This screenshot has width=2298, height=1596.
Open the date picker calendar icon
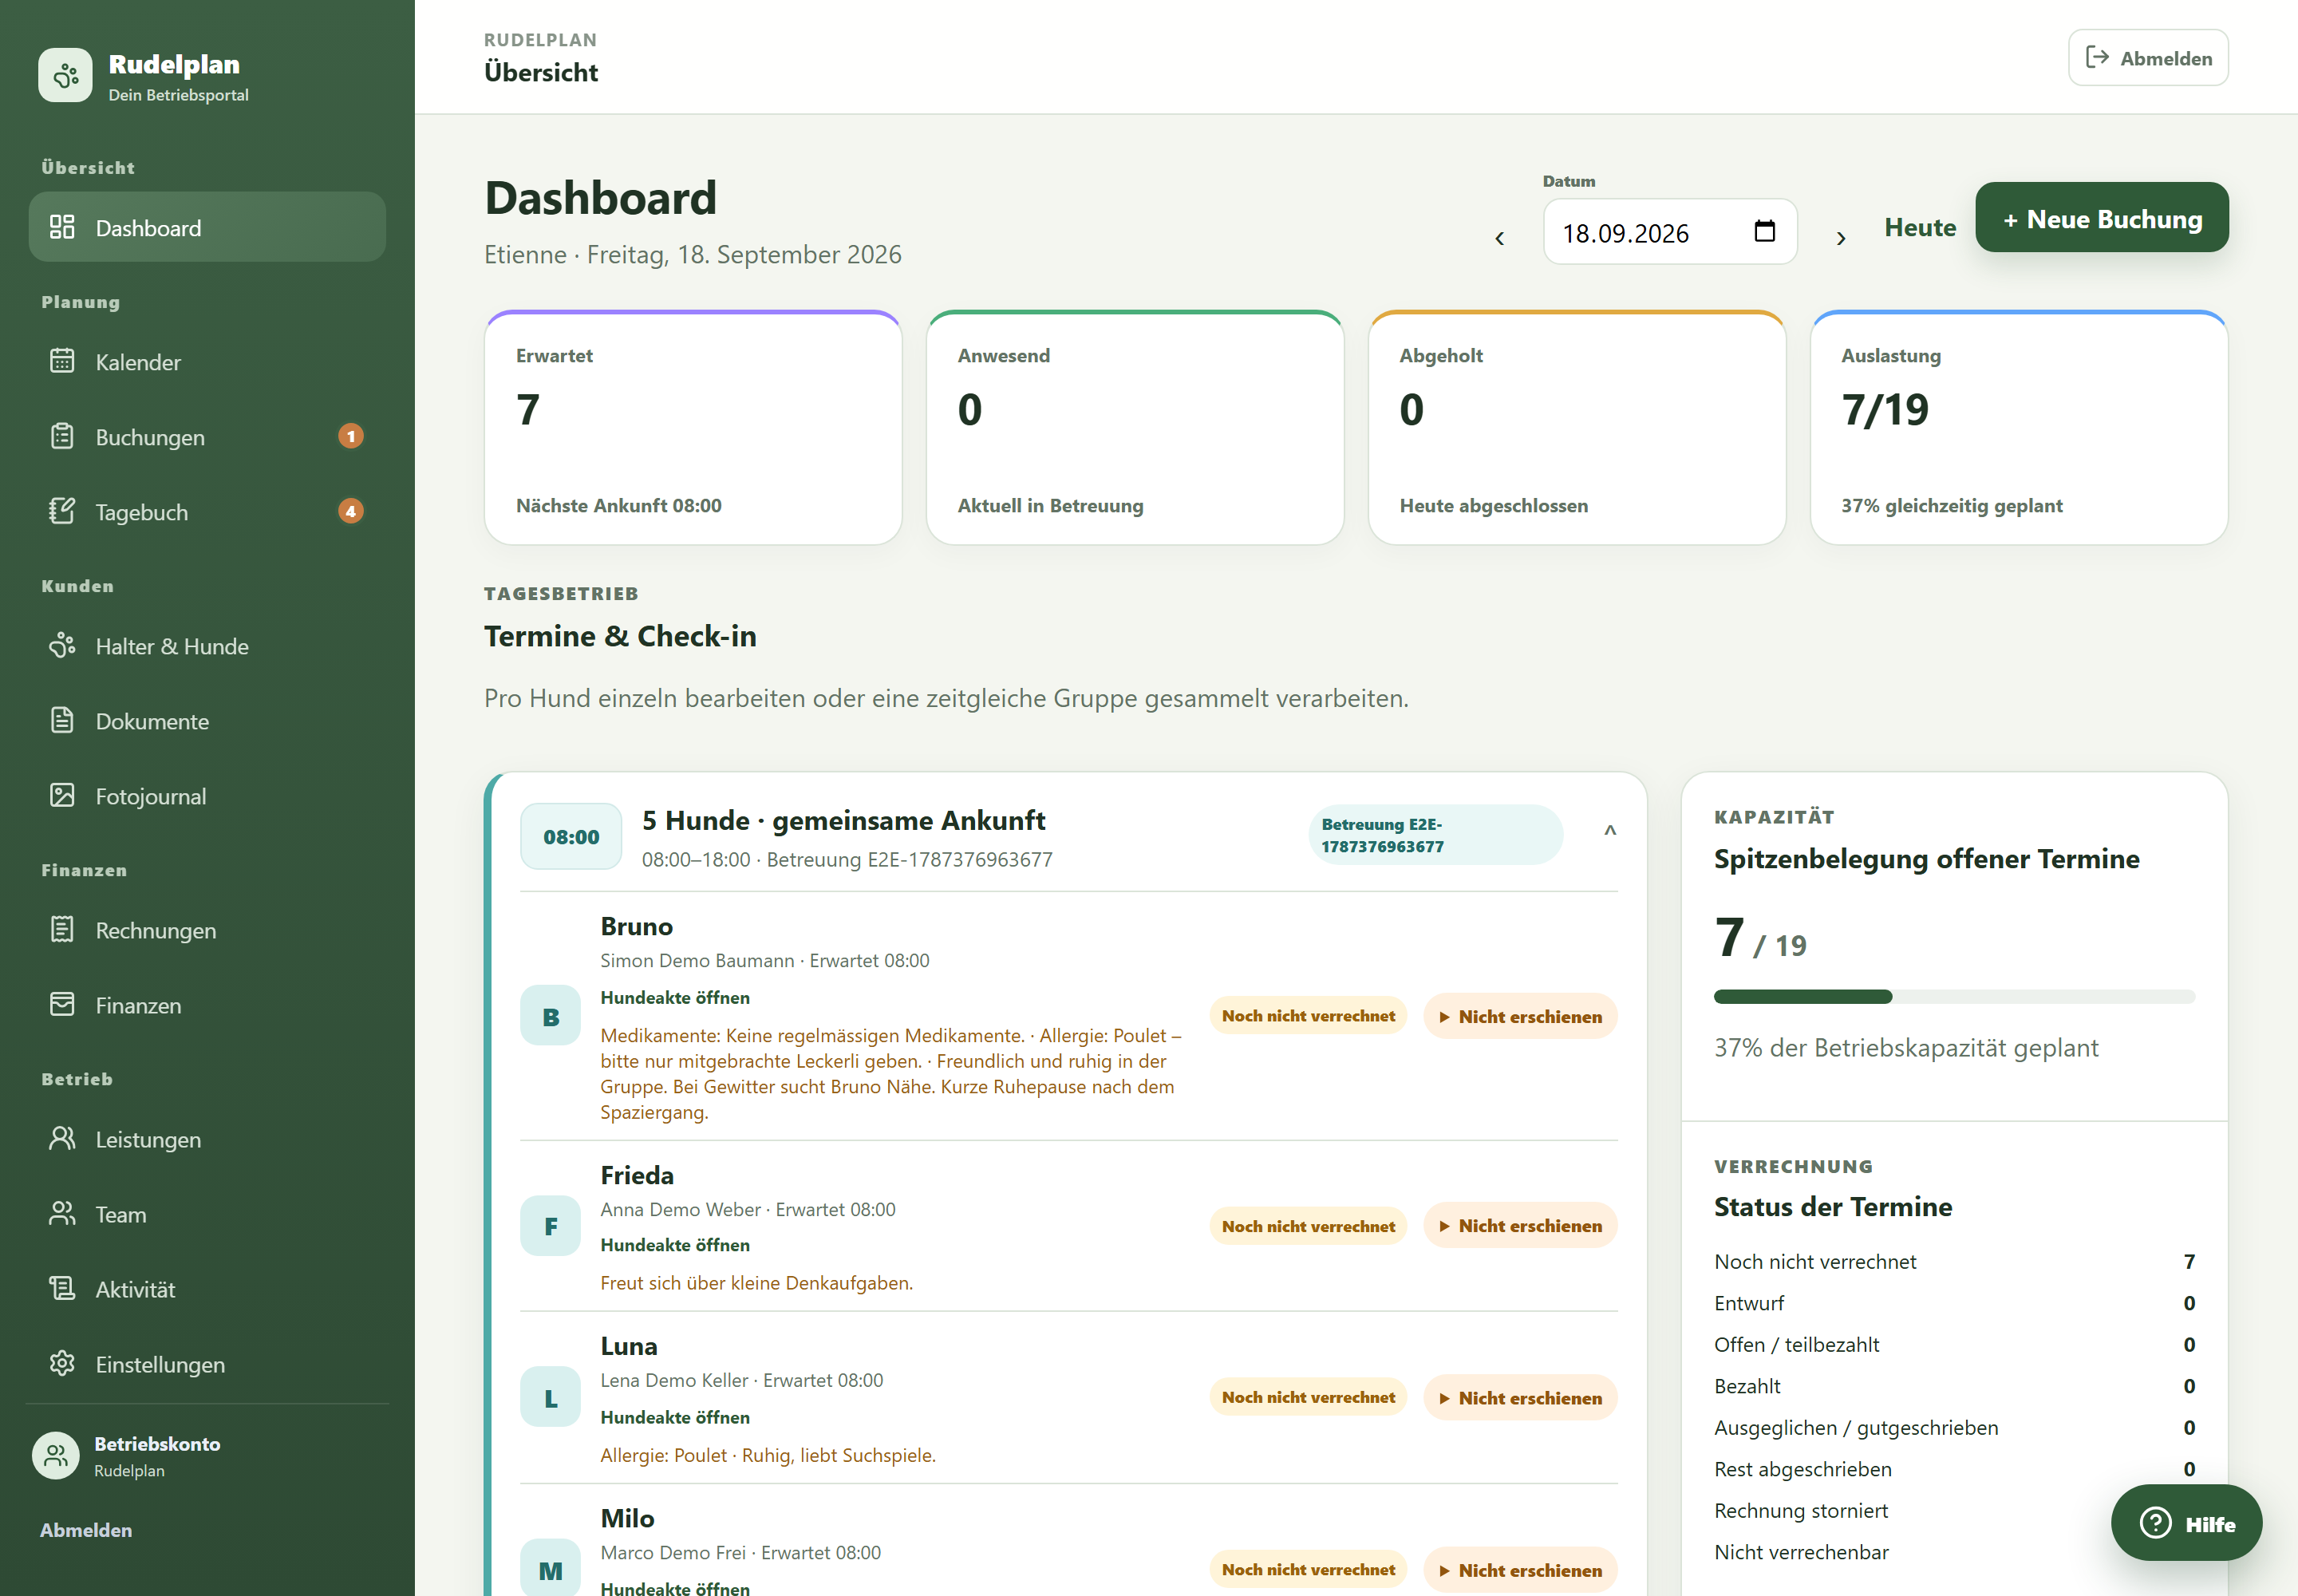click(1765, 231)
